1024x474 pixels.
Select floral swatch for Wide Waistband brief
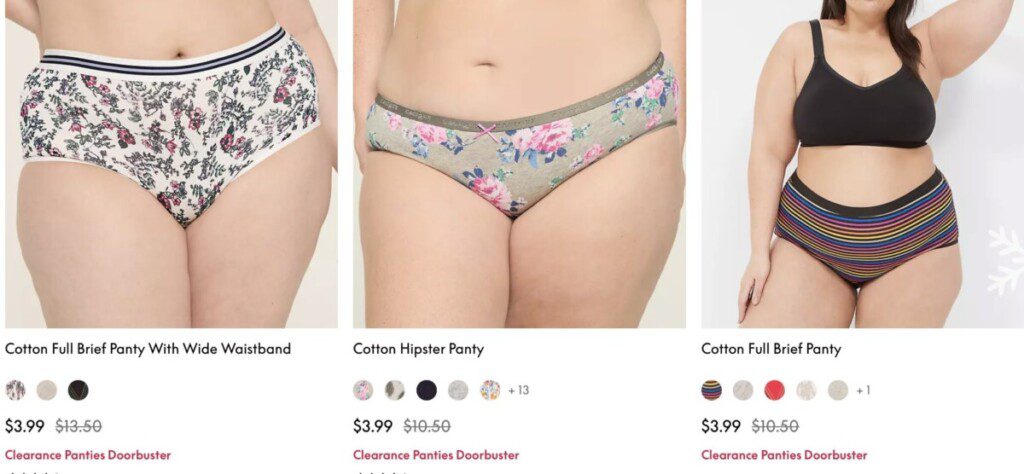click(x=16, y=390)
